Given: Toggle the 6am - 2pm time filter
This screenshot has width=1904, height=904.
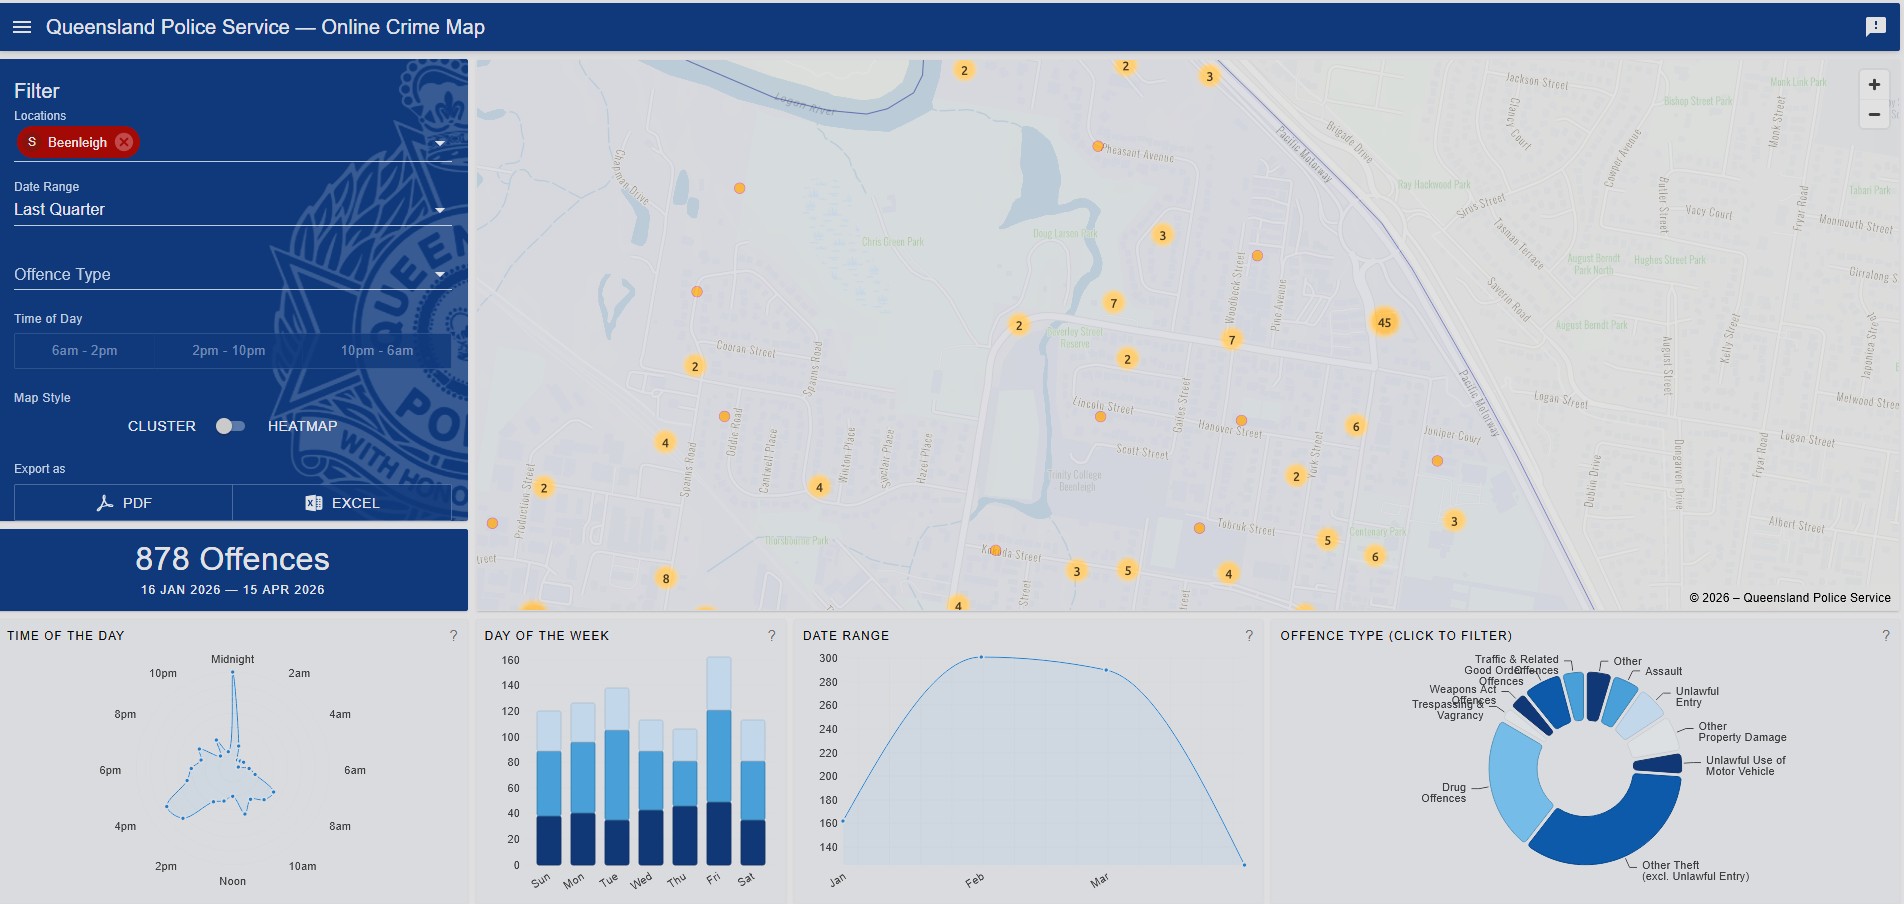Looking at the screenshot, I should 85,351.
